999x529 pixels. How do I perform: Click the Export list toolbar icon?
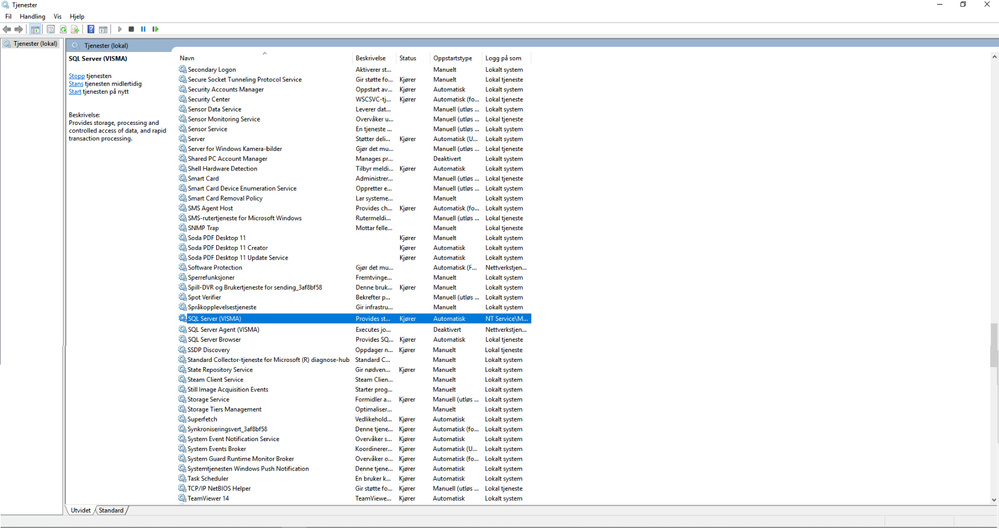click(x=75, y=29)
